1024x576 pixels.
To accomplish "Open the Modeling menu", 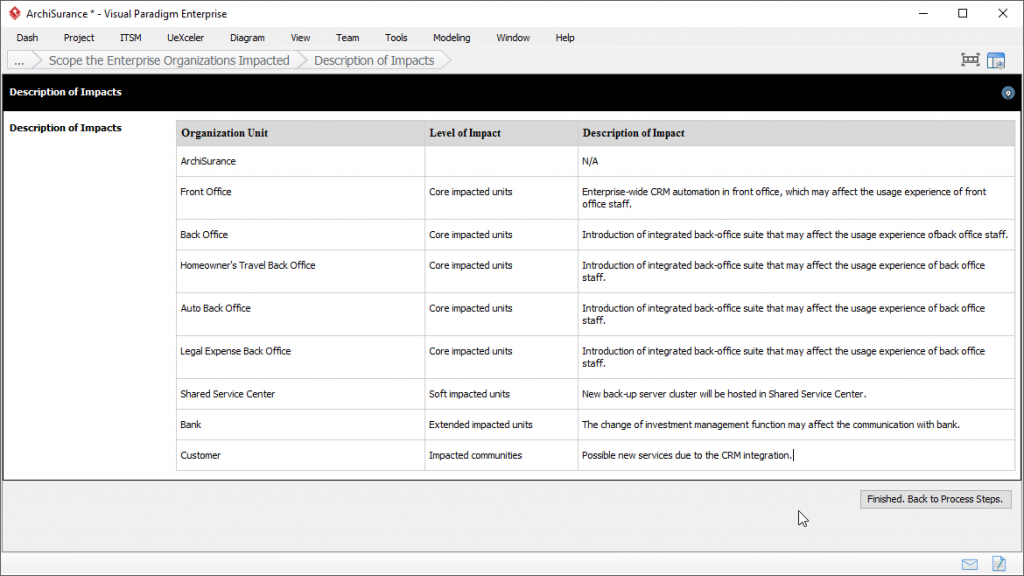I will pos(451,38).
